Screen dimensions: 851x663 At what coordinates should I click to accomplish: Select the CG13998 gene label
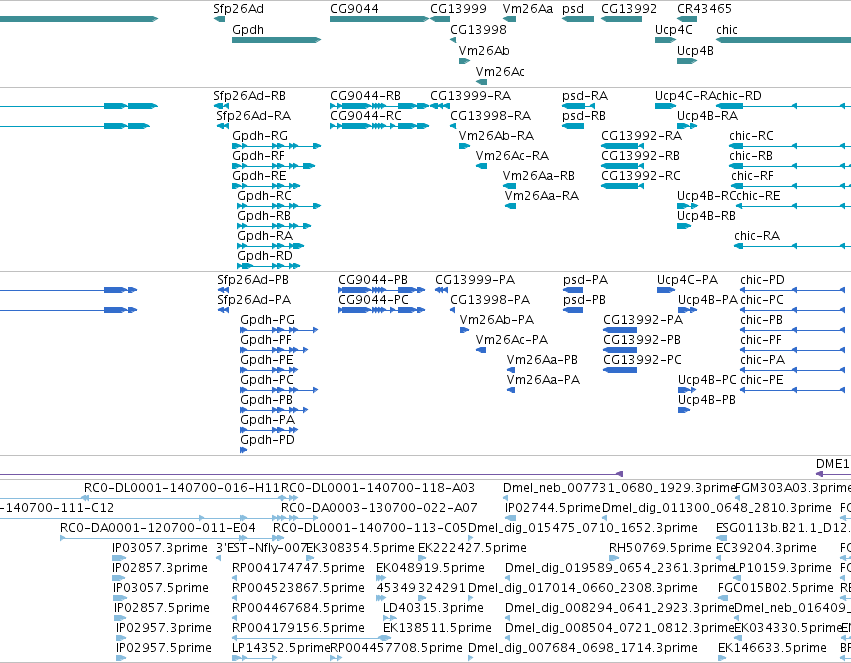(478, 30)
